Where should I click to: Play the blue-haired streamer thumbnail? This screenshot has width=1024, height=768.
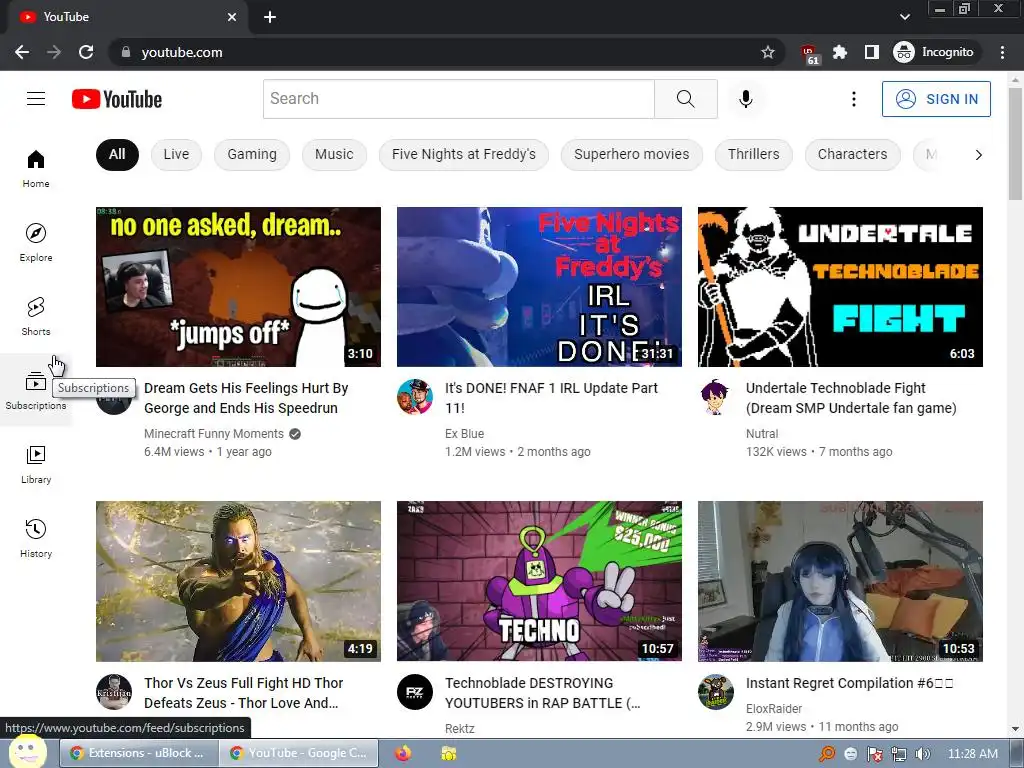click(x=840, y=581)
